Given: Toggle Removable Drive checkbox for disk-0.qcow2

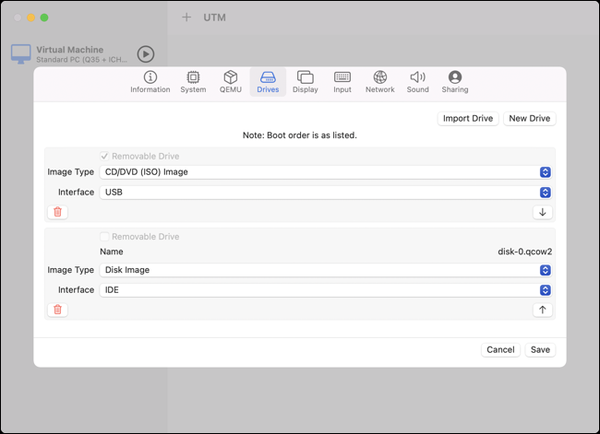Looking at the screenshot, I should pos(104,237).
